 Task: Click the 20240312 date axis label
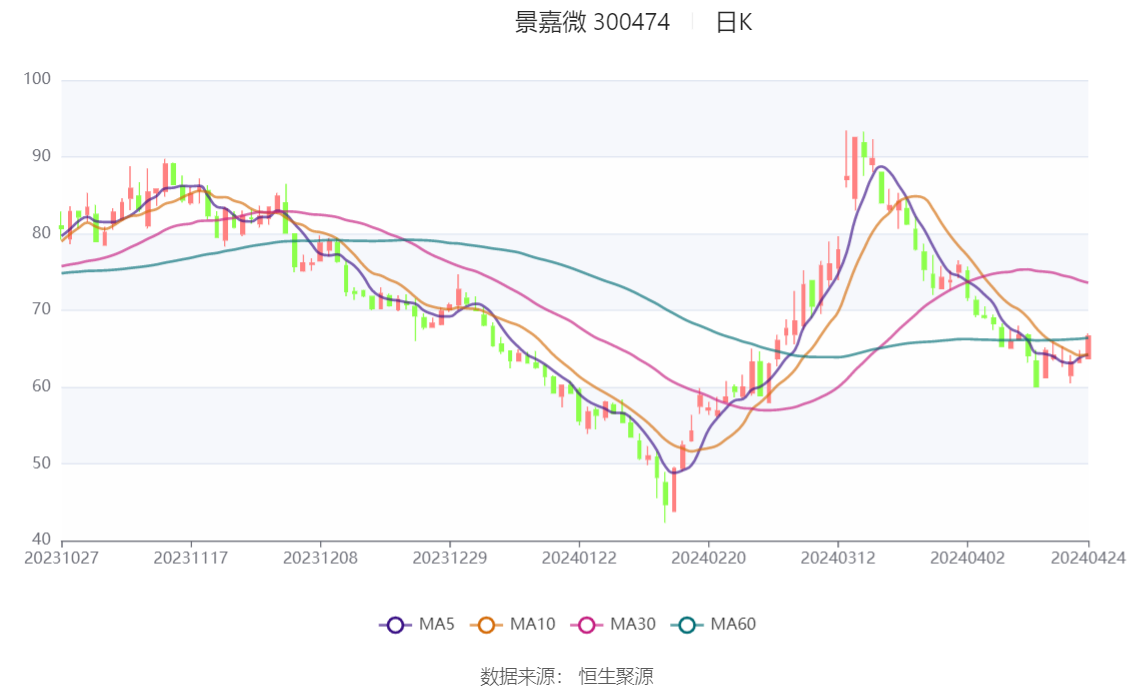tap(838, 558)
